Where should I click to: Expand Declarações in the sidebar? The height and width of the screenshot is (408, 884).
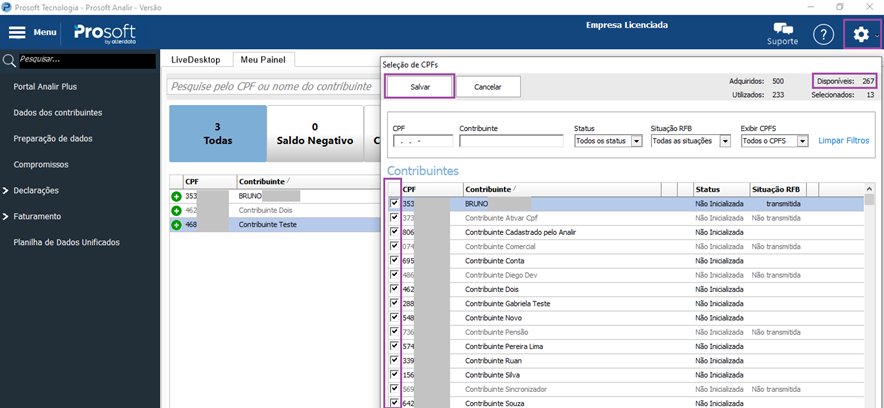[6, 190]
